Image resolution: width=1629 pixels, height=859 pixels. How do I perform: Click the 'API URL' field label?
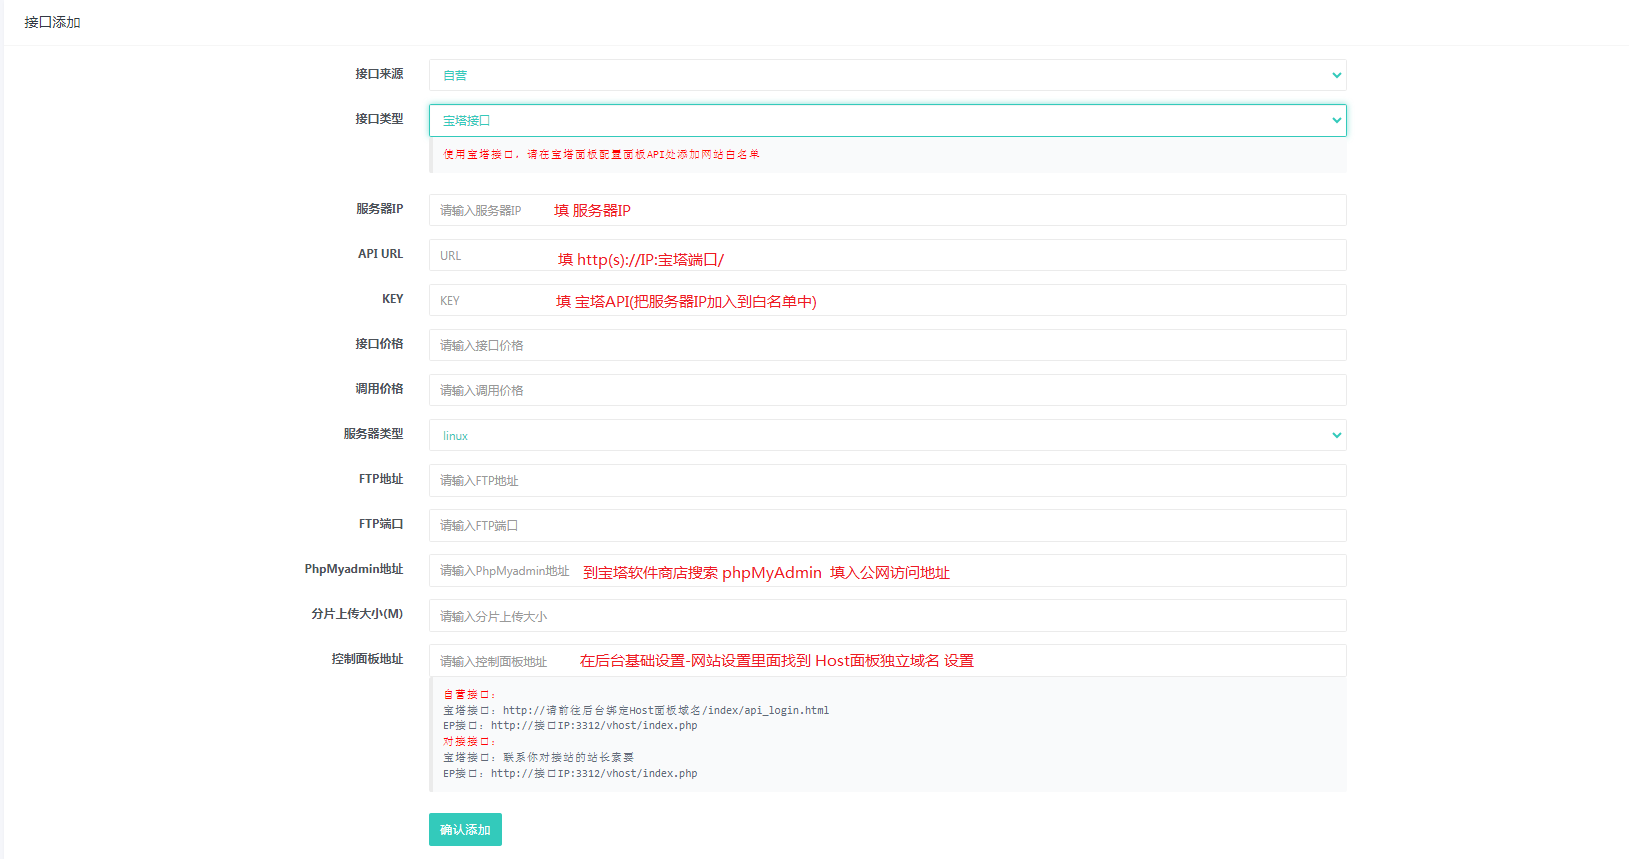(x=380, y=254)
